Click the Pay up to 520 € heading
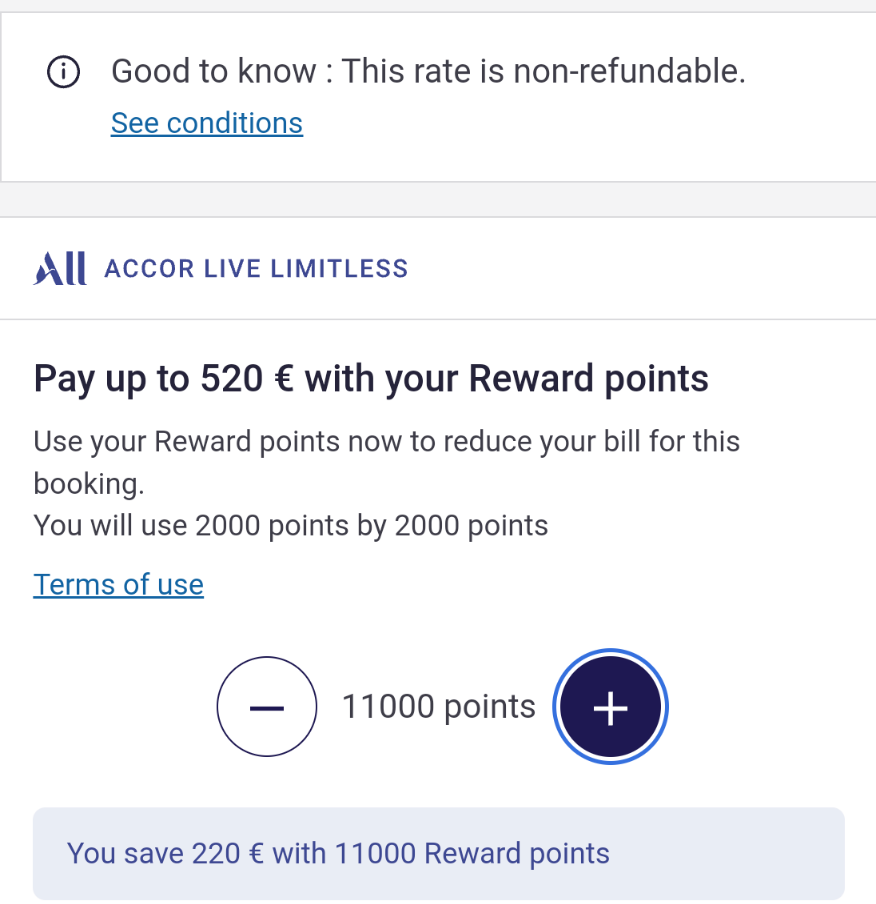The image size is (876, 904). tap(371, 379)
